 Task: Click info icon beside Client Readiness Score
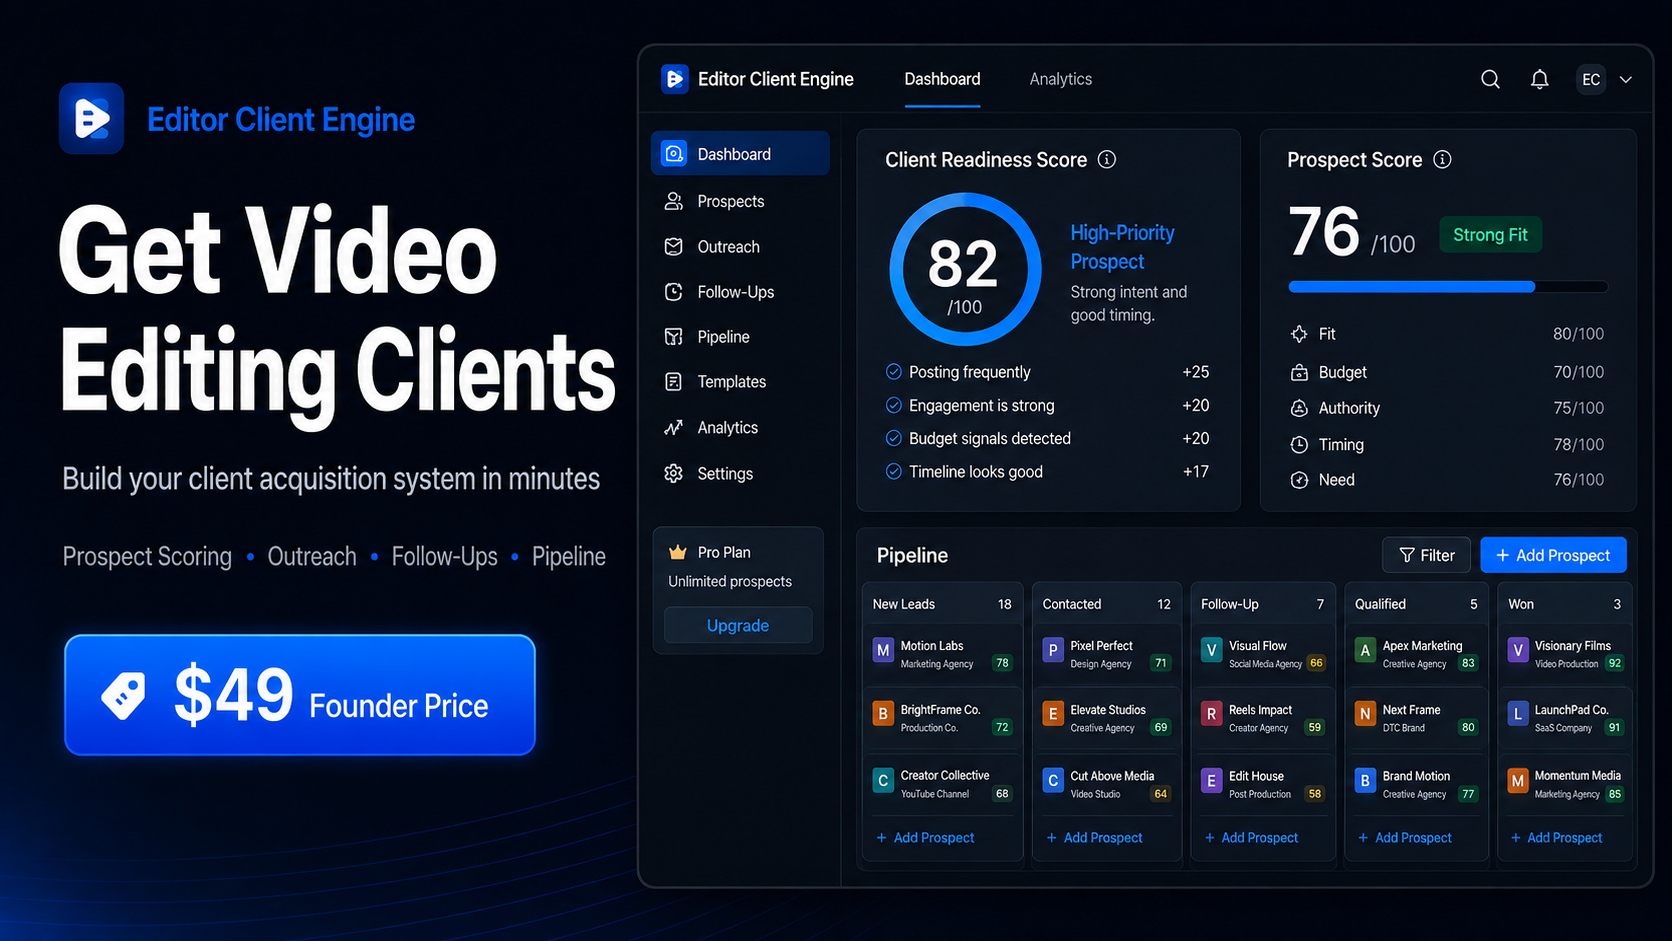point(1107,159)
